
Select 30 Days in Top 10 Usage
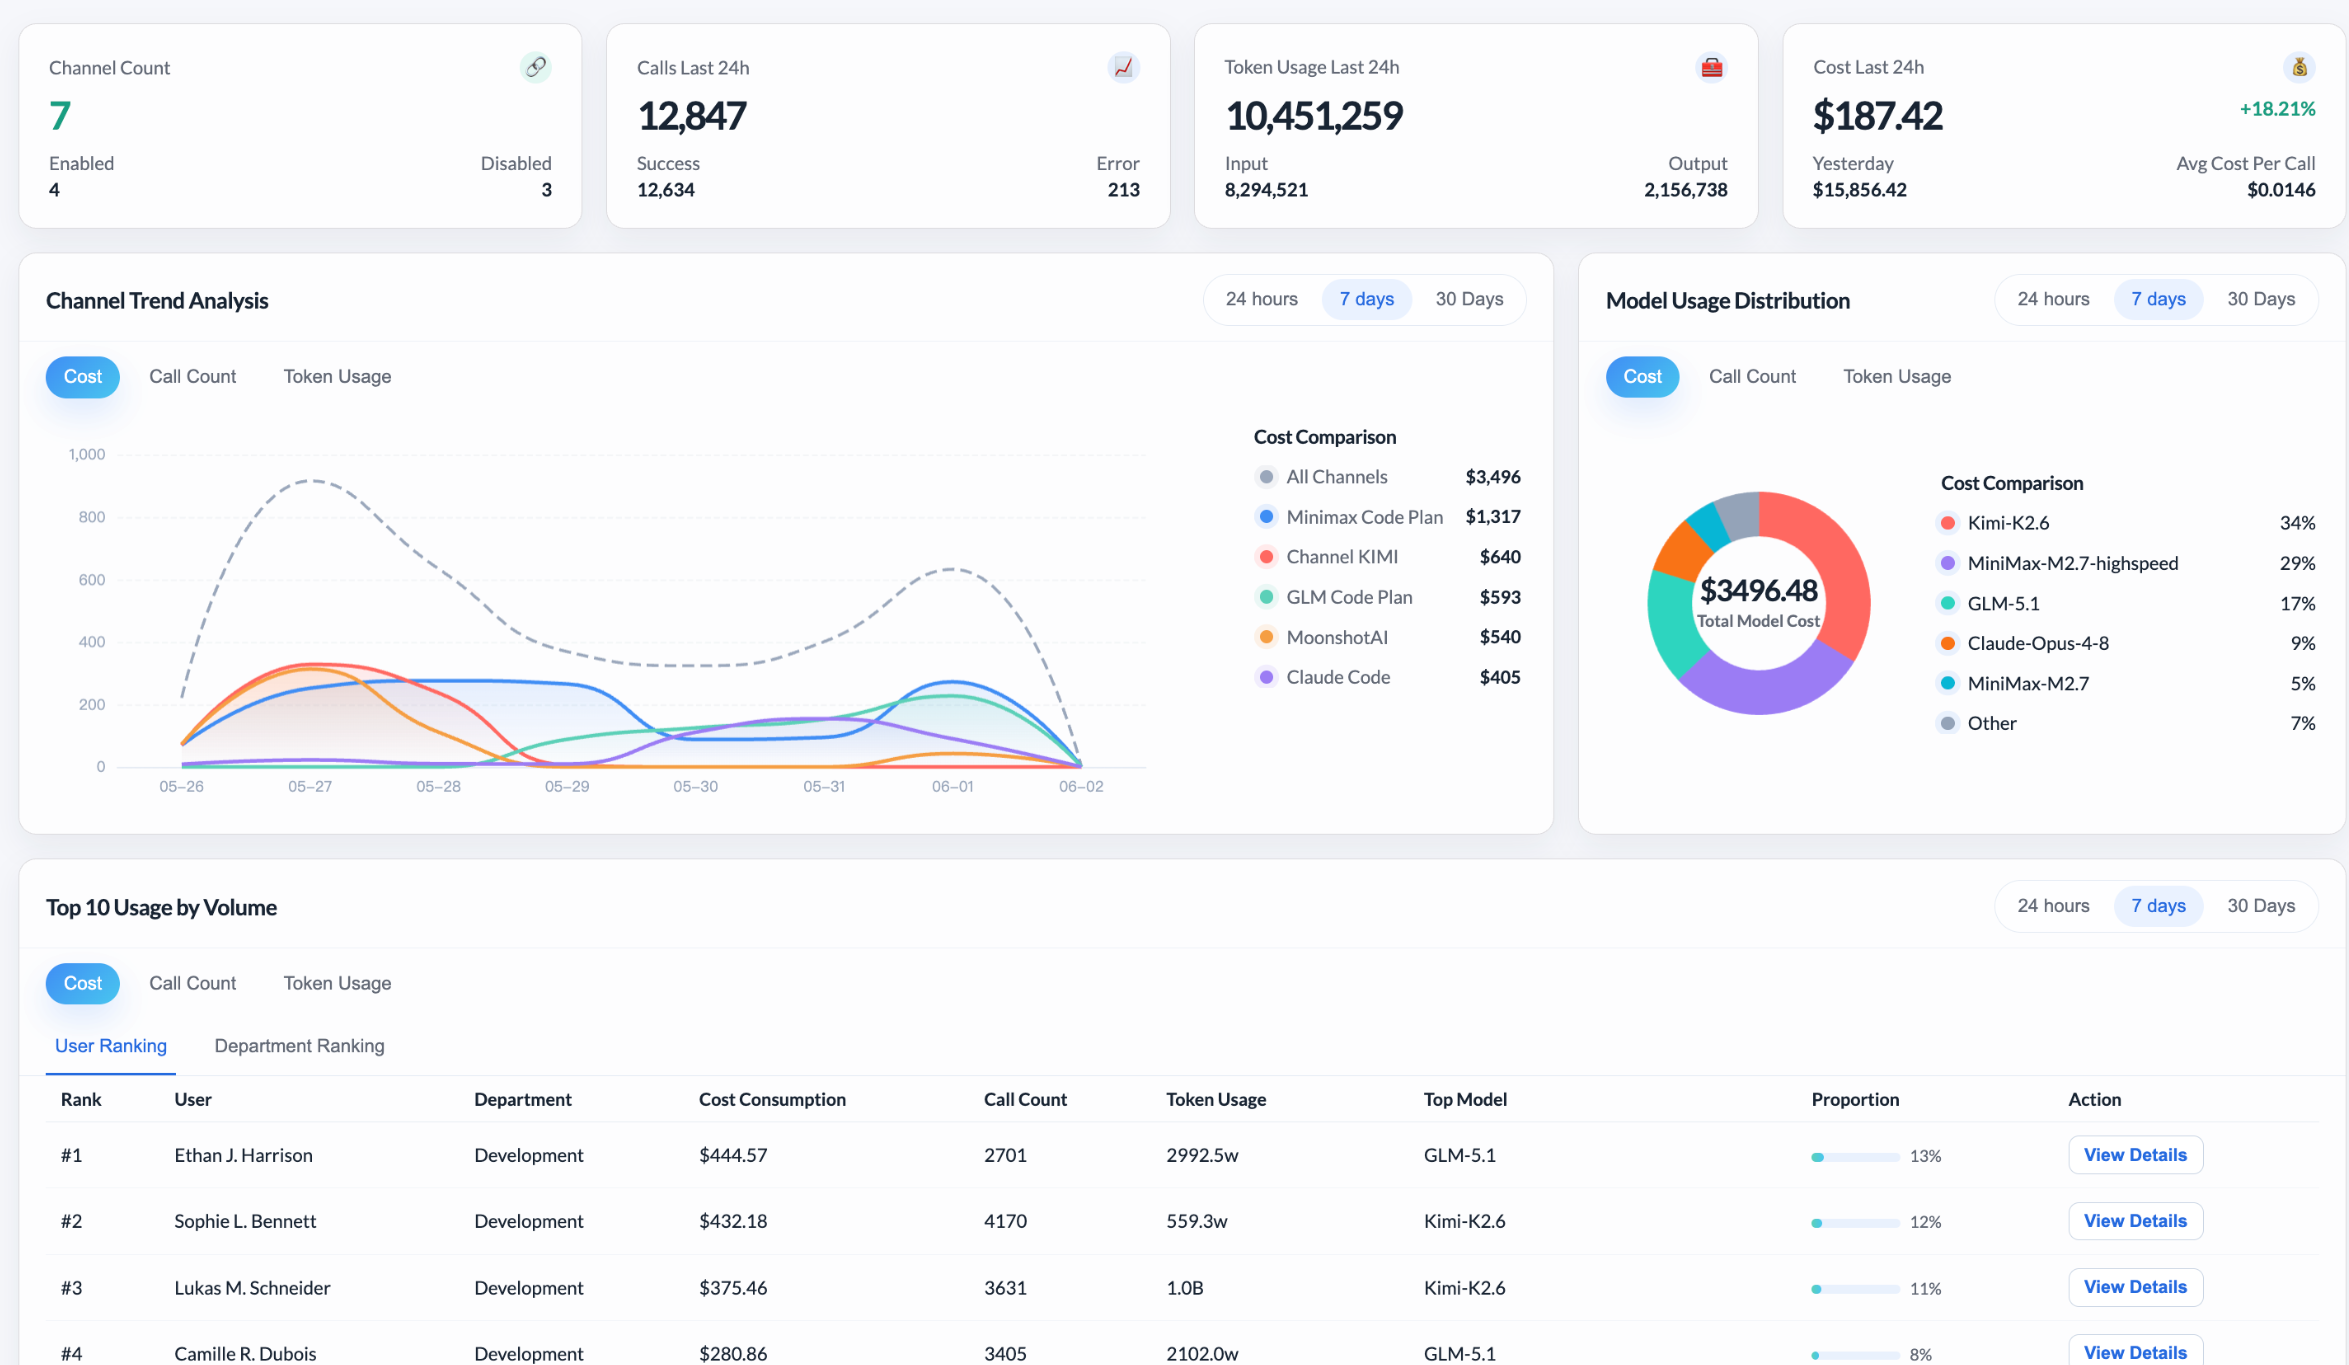(2261, 906)
